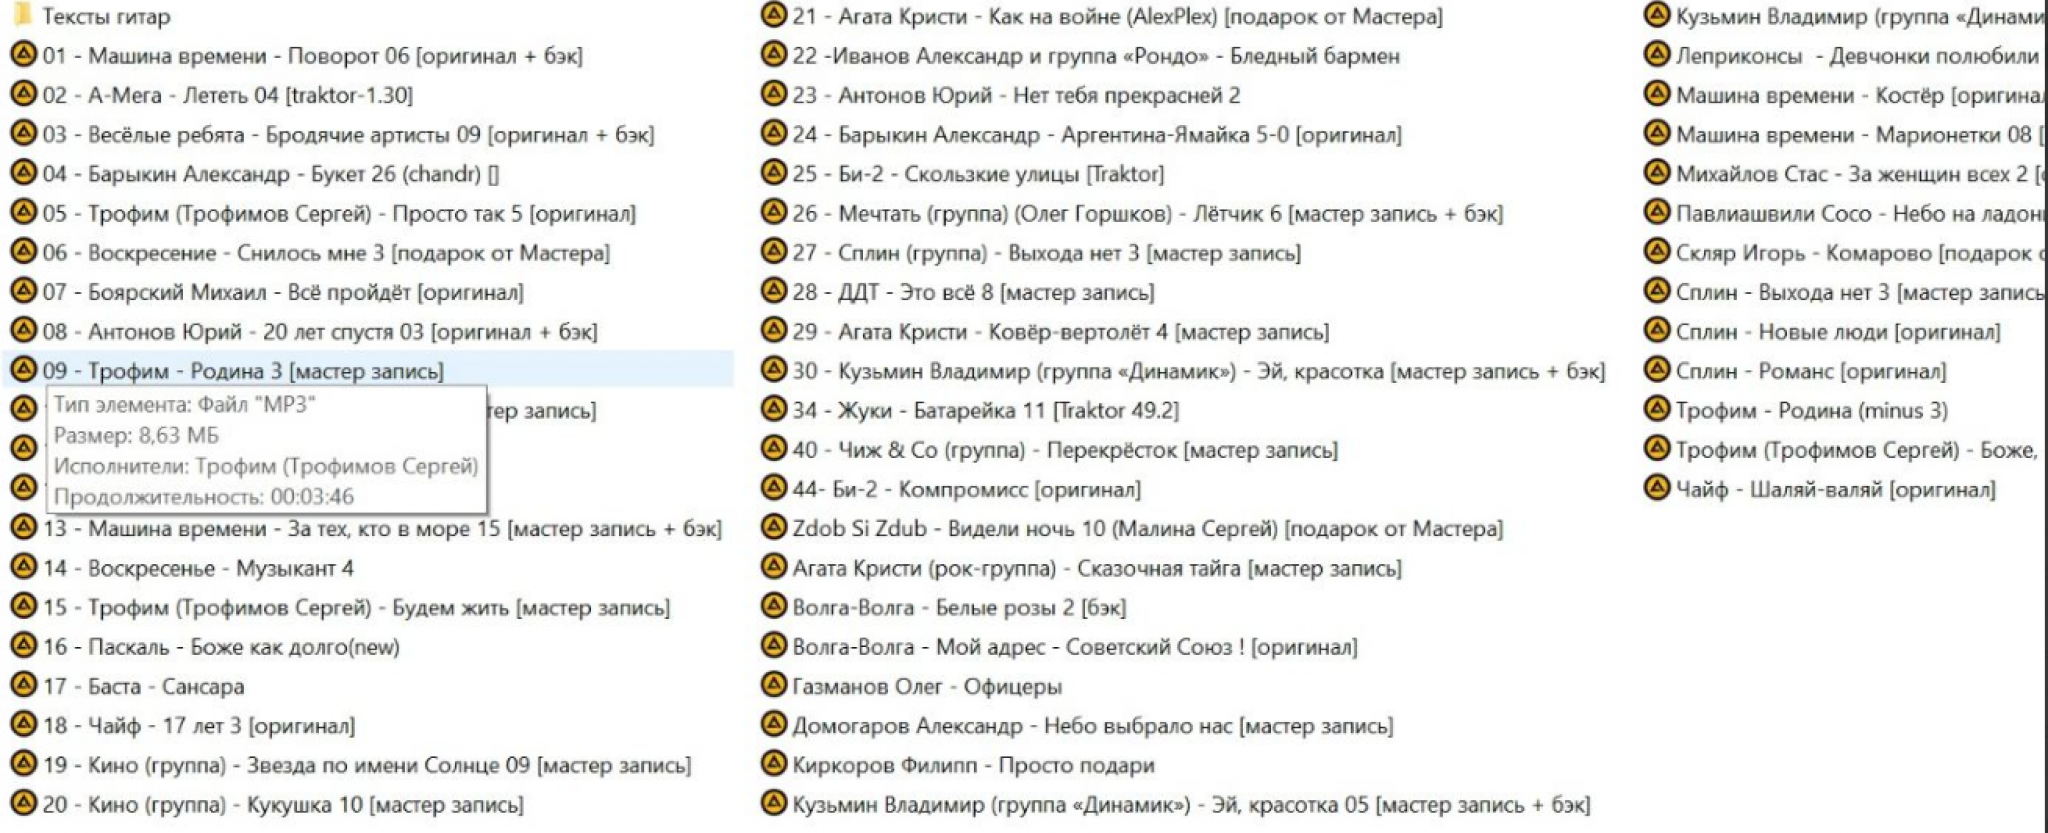Click icon next to 17 - Баста - Сансара
This screenshot has height=833, width=2048.
click(x=23, y=685)
